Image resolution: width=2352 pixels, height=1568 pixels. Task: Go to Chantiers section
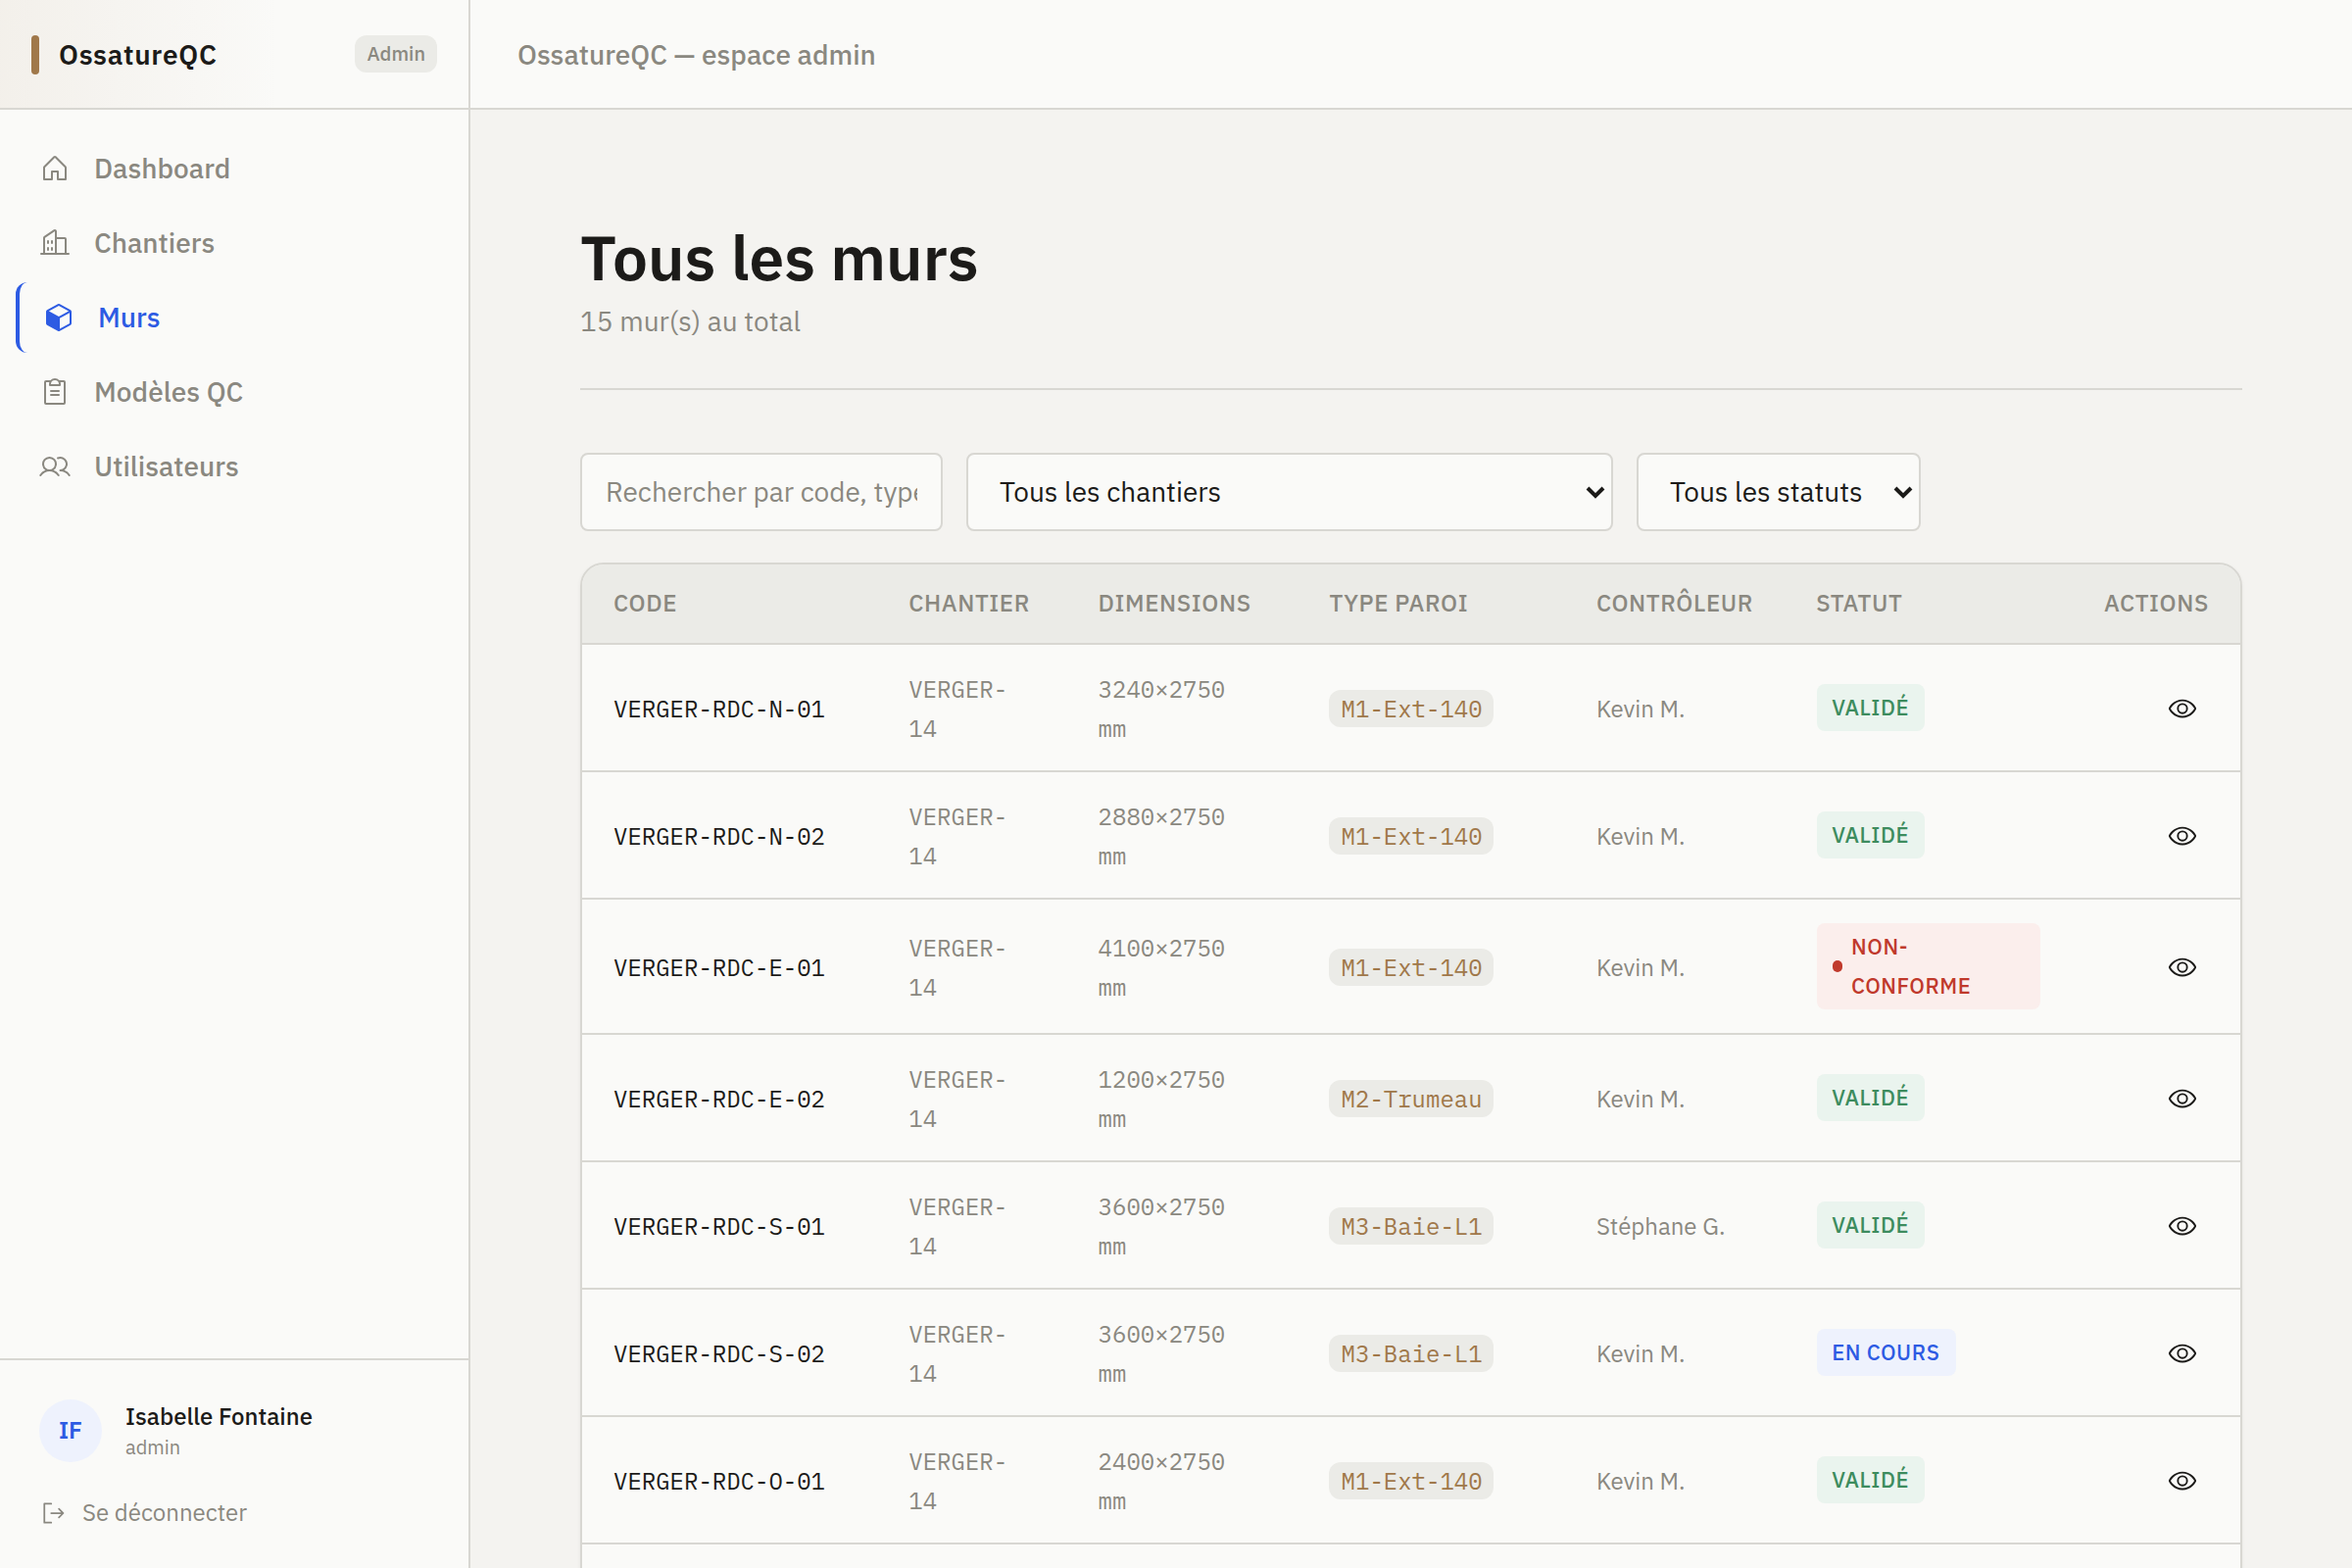point(234,243)
